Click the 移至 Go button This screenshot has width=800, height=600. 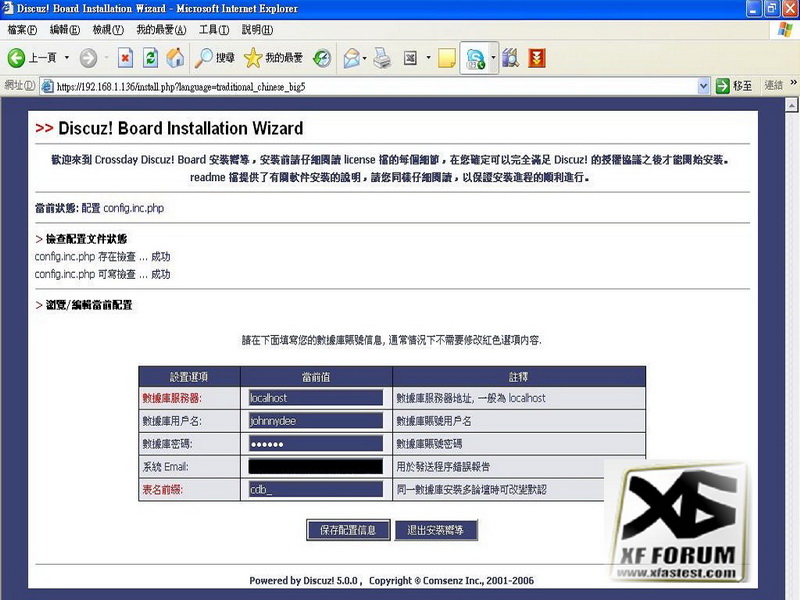click(x=734, y=86)
